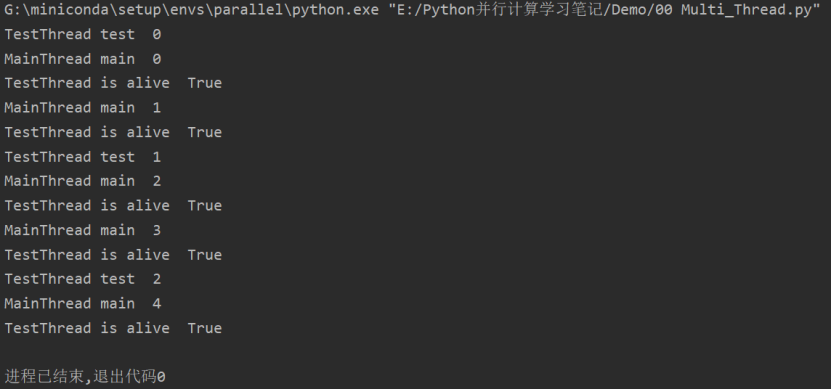Screen dimensions: 831x390
Task: Select the first 'TestThread test 0' line
Action: pos(83,34)
